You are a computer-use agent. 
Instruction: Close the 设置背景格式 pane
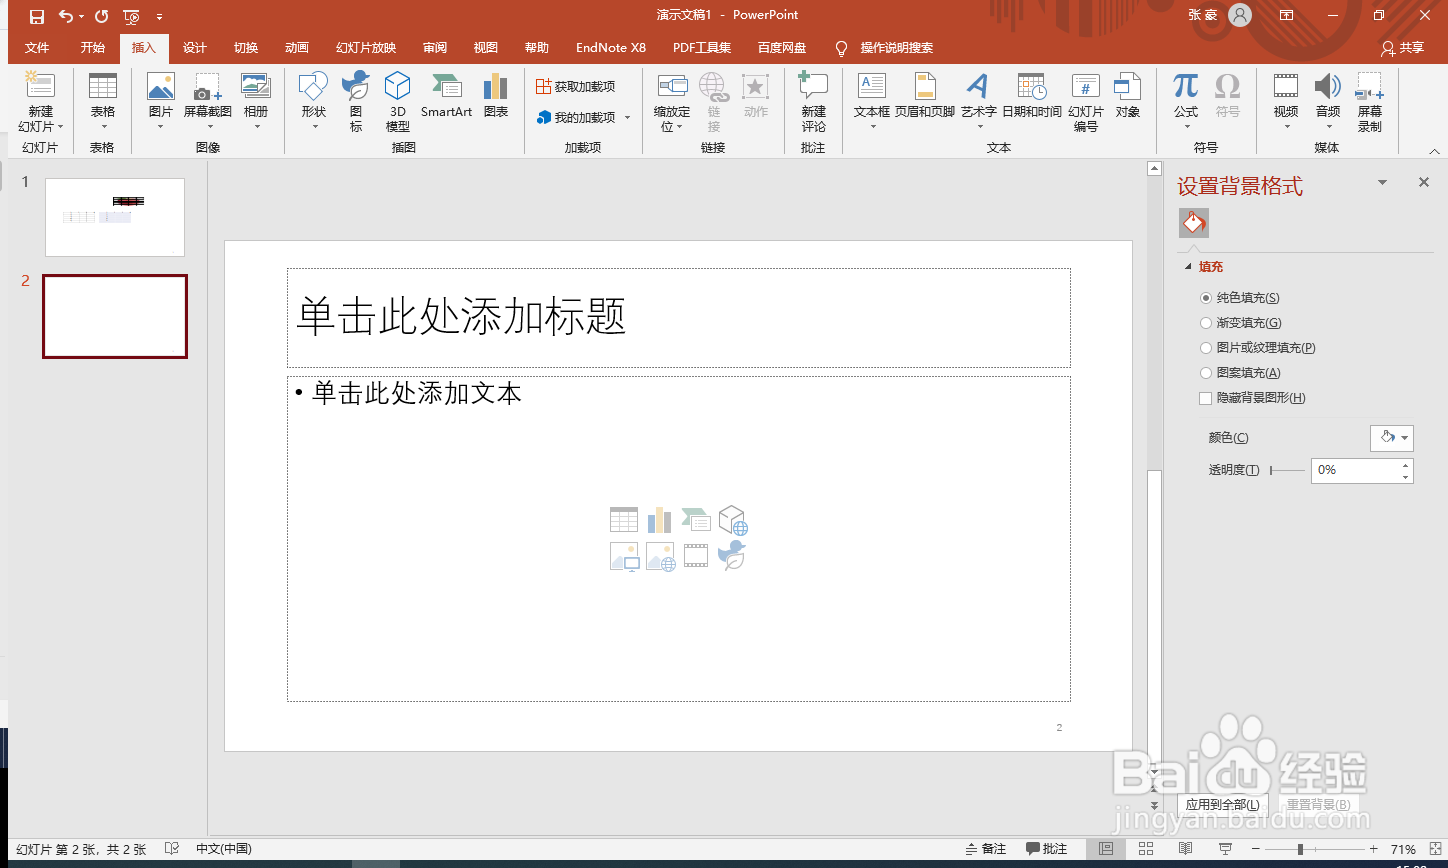pos(1424,182)
